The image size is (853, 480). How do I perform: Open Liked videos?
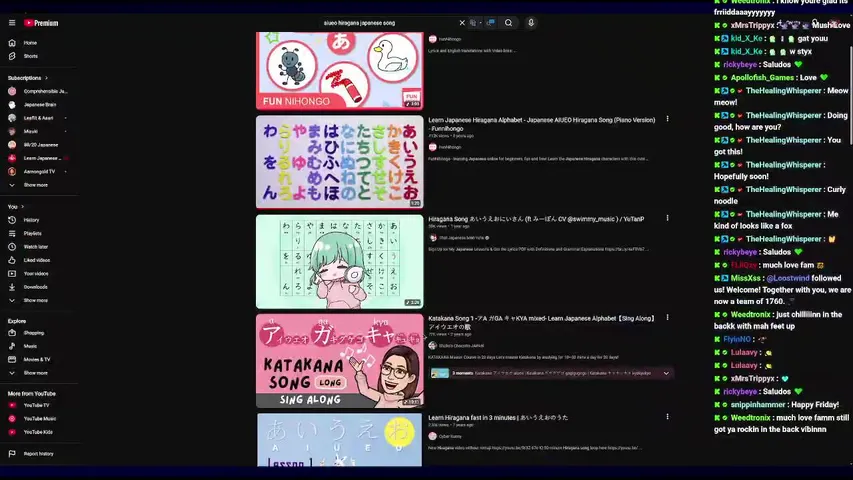(x=29, y=260)
